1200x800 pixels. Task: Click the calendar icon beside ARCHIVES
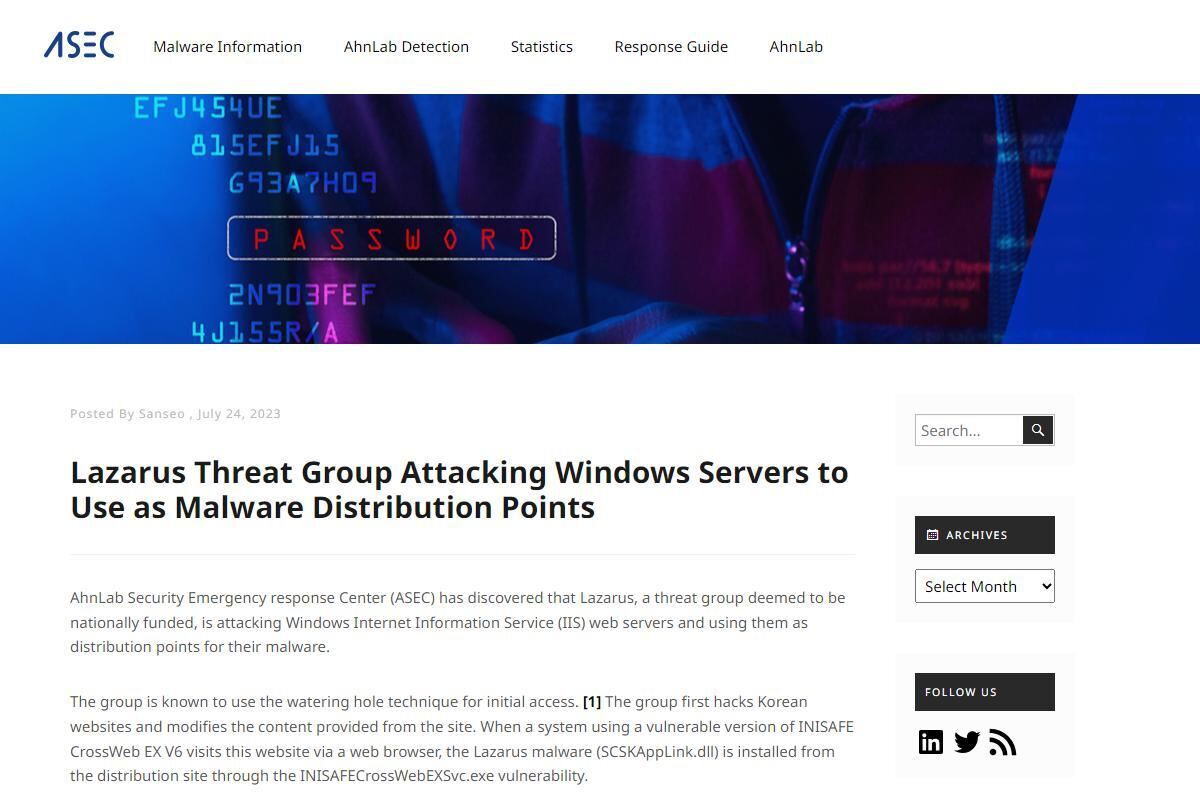(x=932, y=535)
